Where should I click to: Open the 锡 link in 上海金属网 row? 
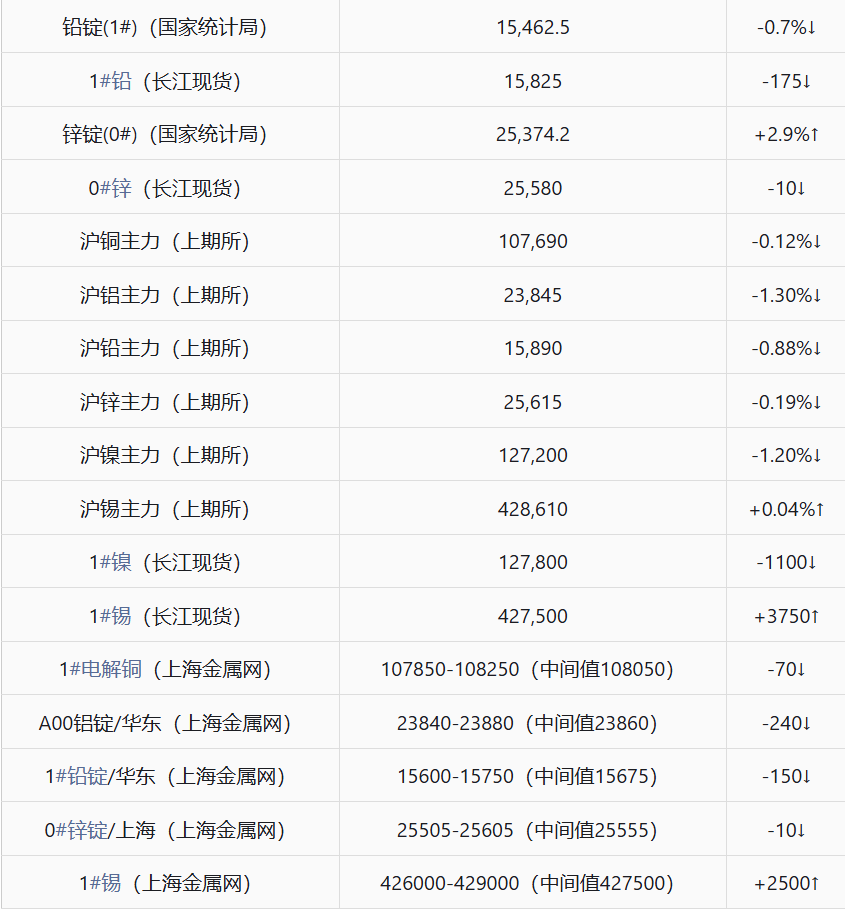pos(111,883)
